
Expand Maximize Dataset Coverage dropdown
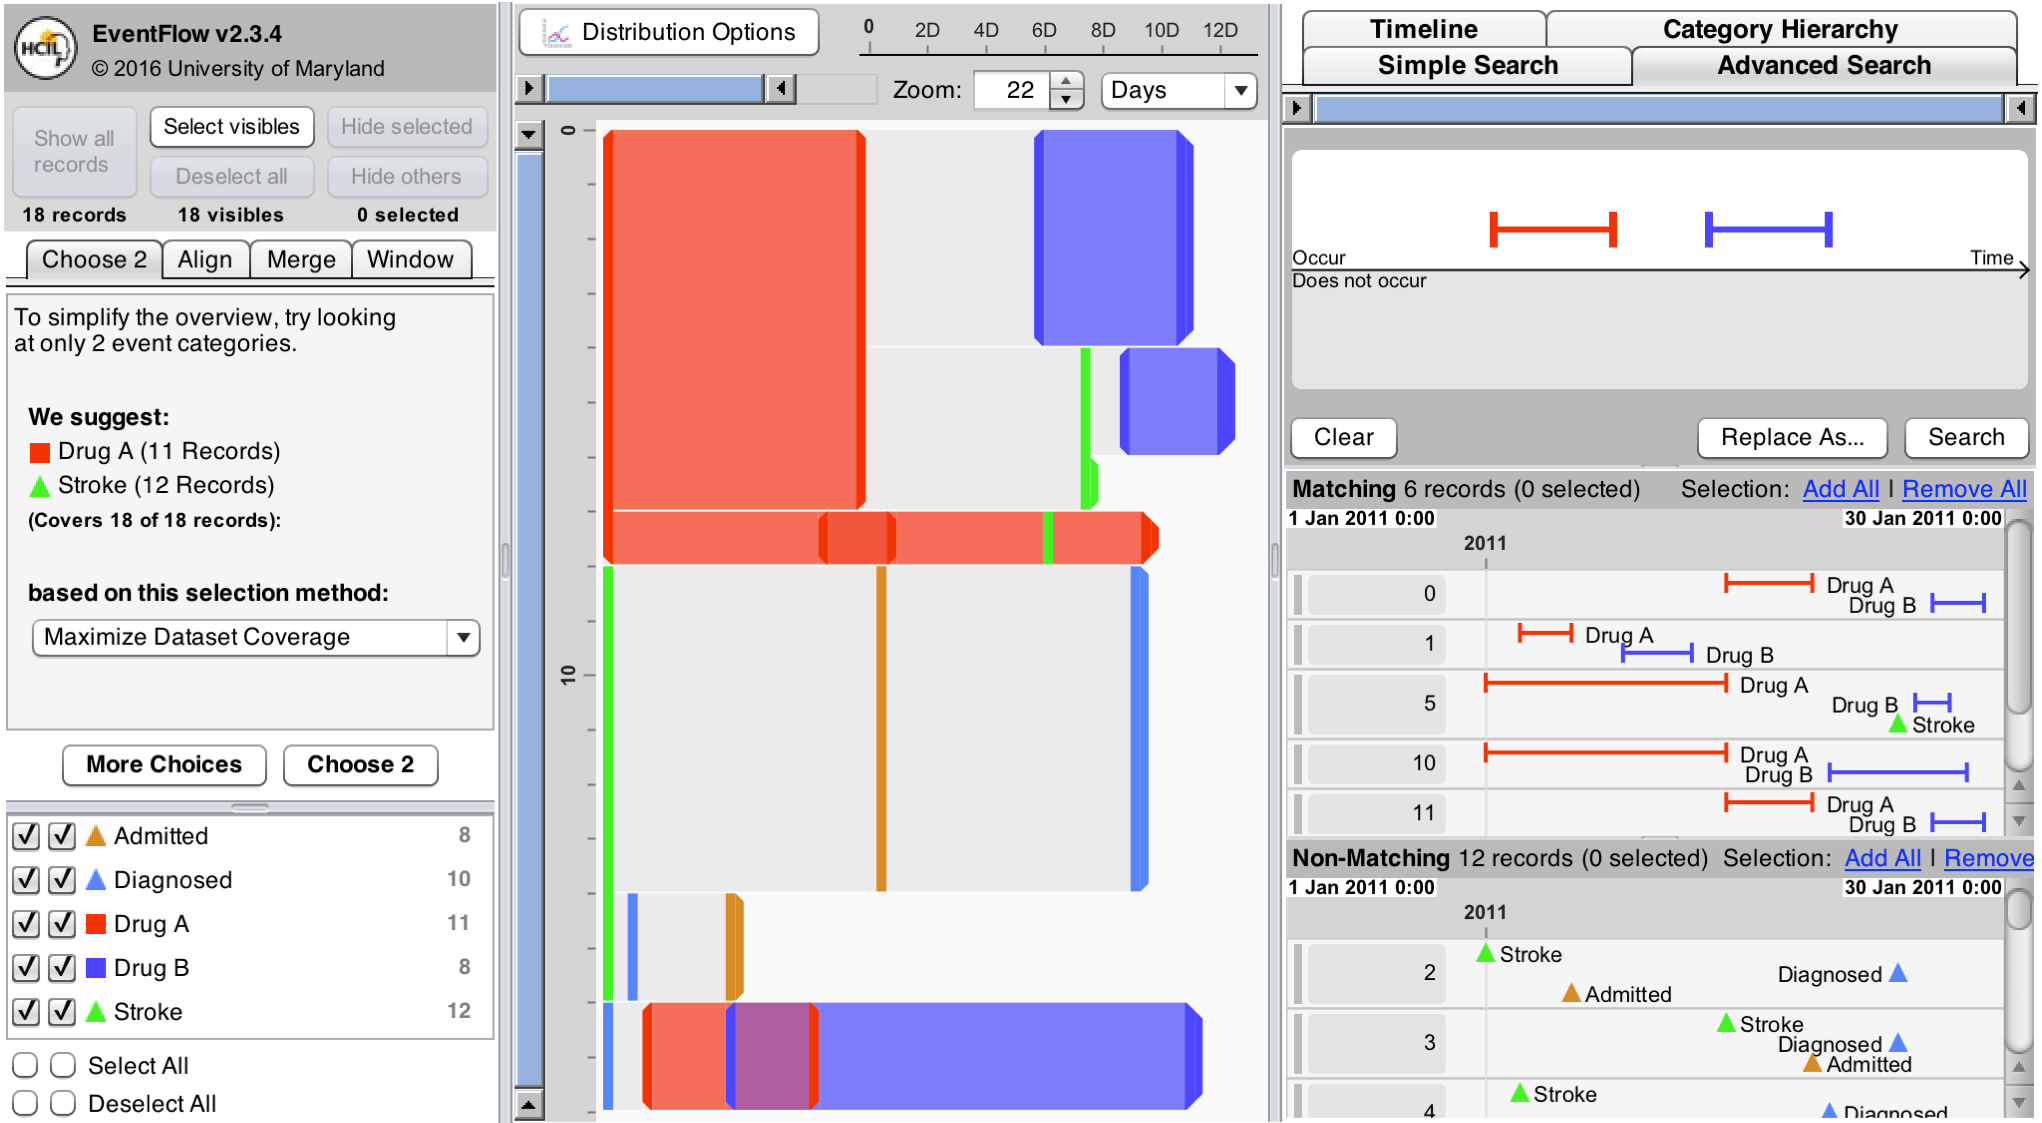click(256, 638)
